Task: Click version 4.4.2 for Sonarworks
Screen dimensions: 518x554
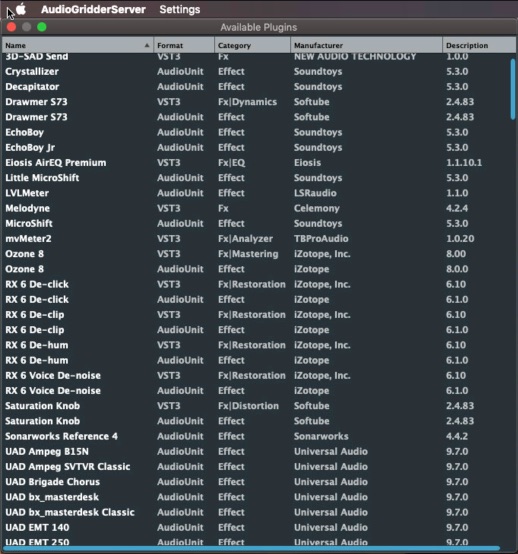Action: 457,436
